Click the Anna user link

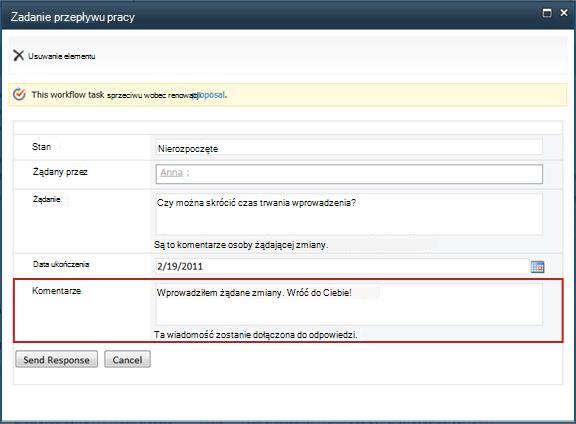(x=172, y=172)
